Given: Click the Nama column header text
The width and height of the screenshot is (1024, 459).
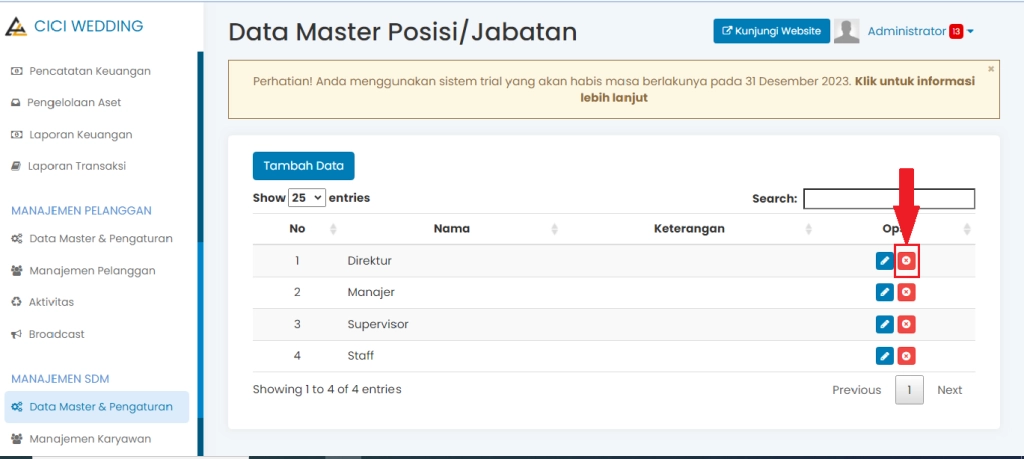Looking at the screenshot, I should pyautogui.click(x=452, y=229).
